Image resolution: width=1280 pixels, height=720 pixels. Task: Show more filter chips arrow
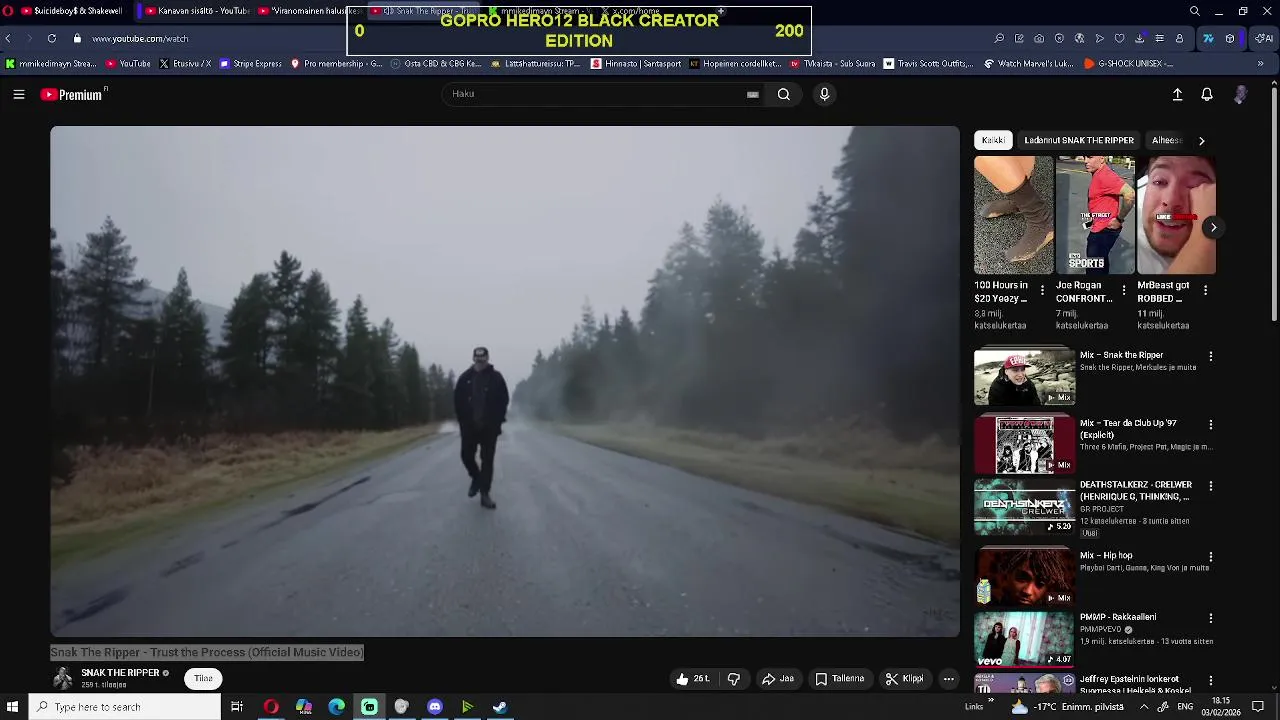pyautogui.click(x=1201, y=141)
